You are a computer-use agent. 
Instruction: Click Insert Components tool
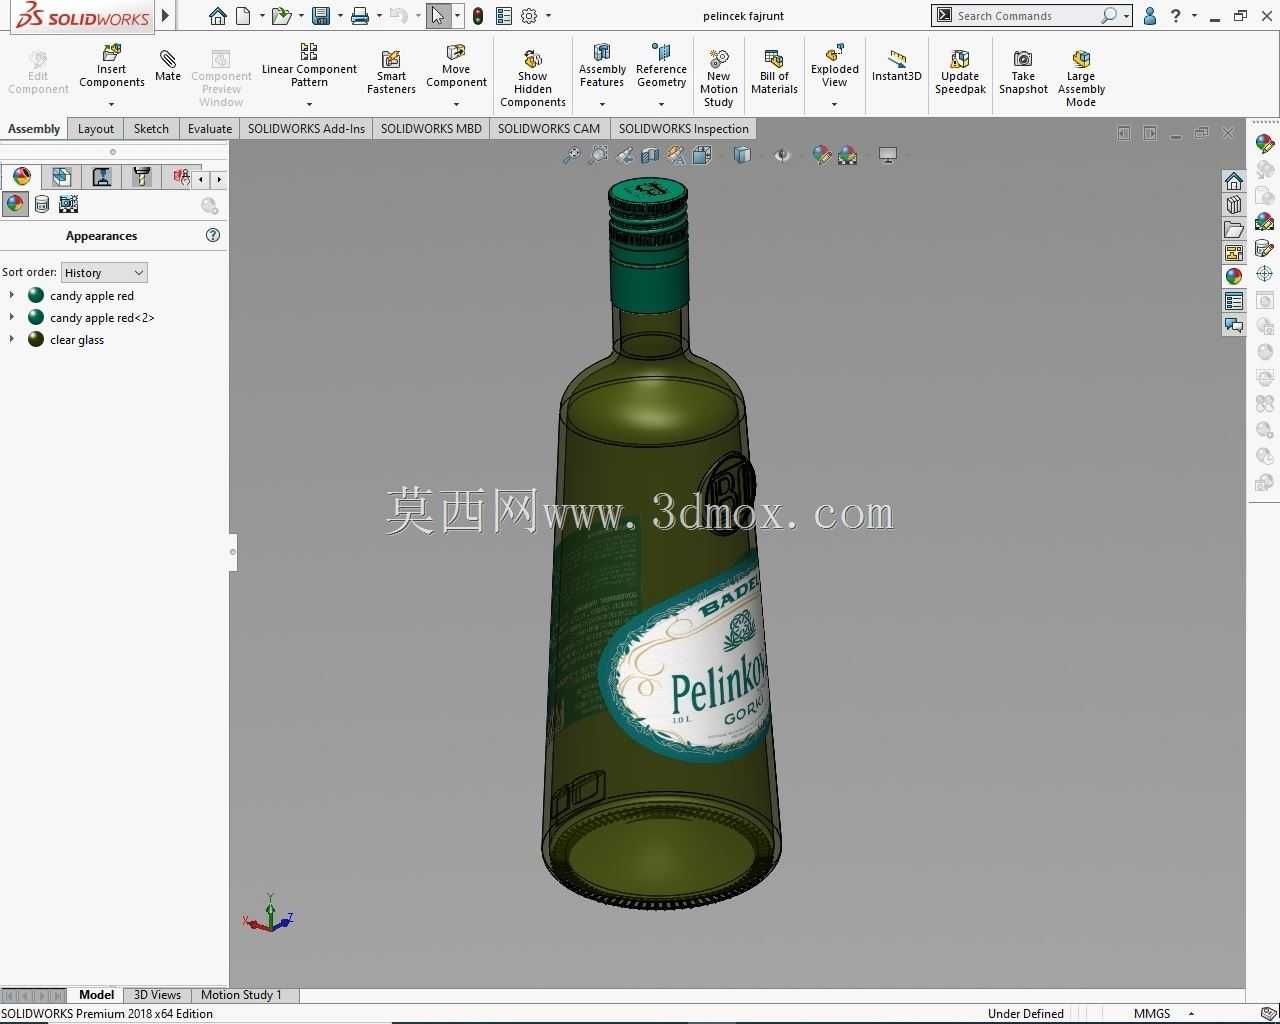click(112, 67)
